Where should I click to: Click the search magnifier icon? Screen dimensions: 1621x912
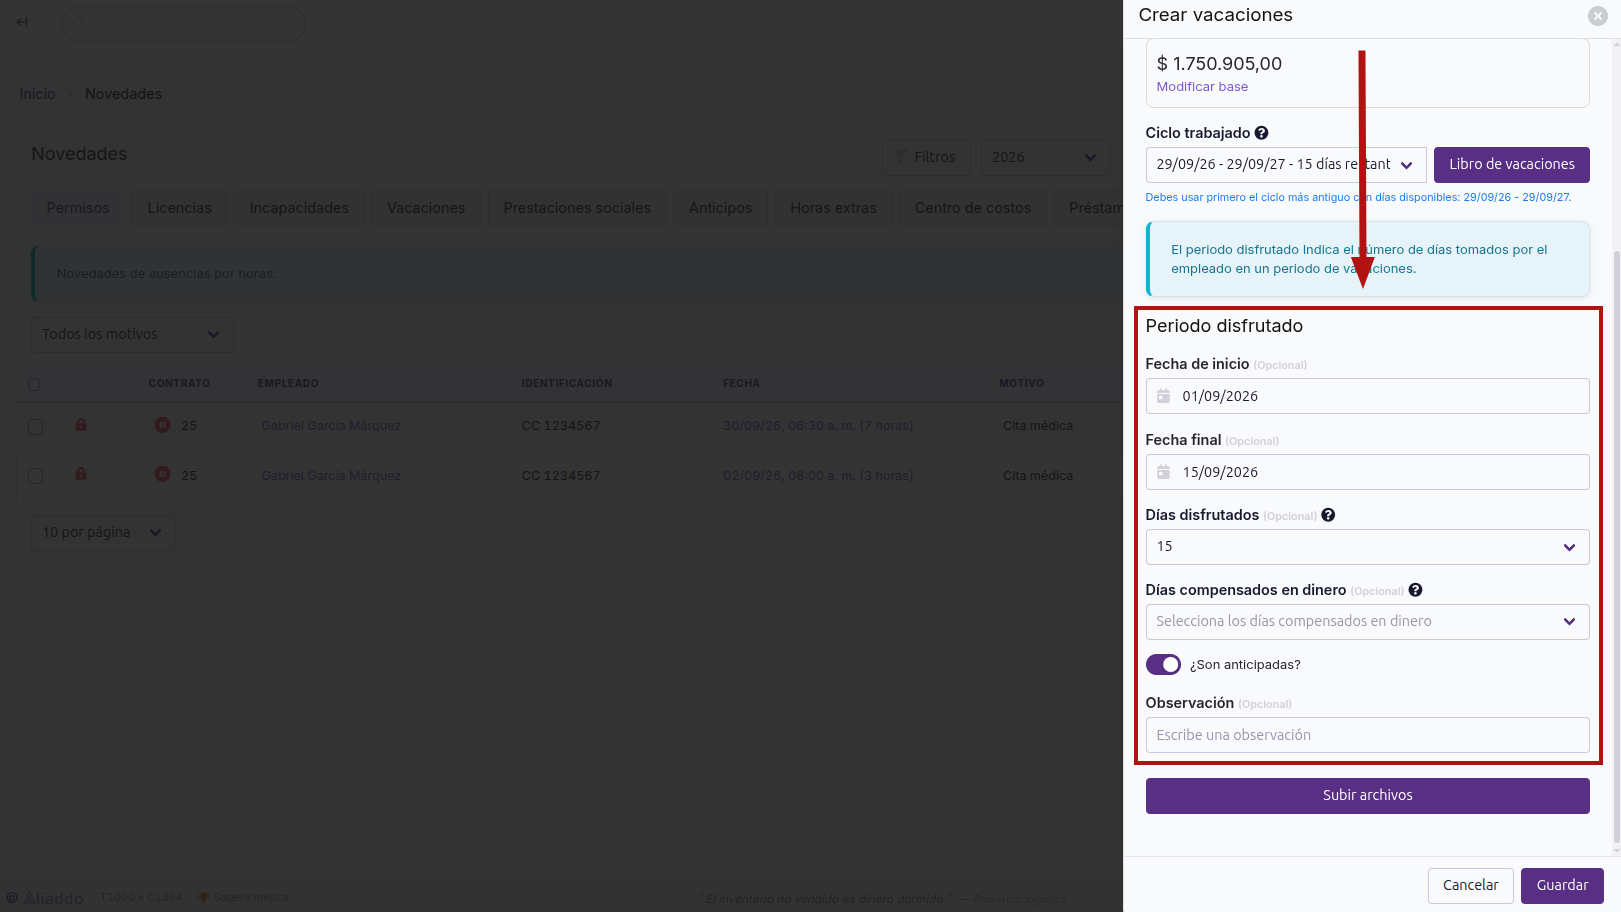79,23
